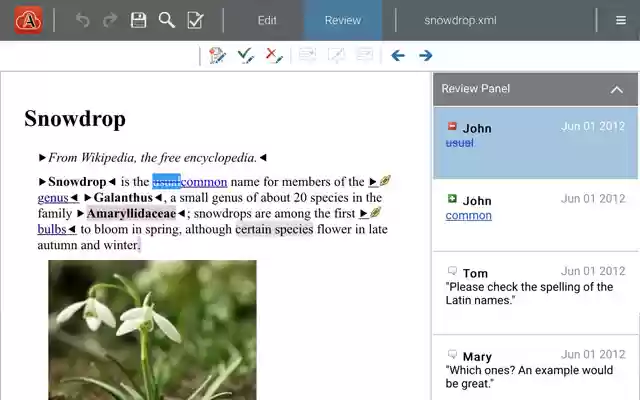The image size is (640, 400).
Task: Click the disabled add comment icon
Action: pyautogui.click(x=307, y=55)
